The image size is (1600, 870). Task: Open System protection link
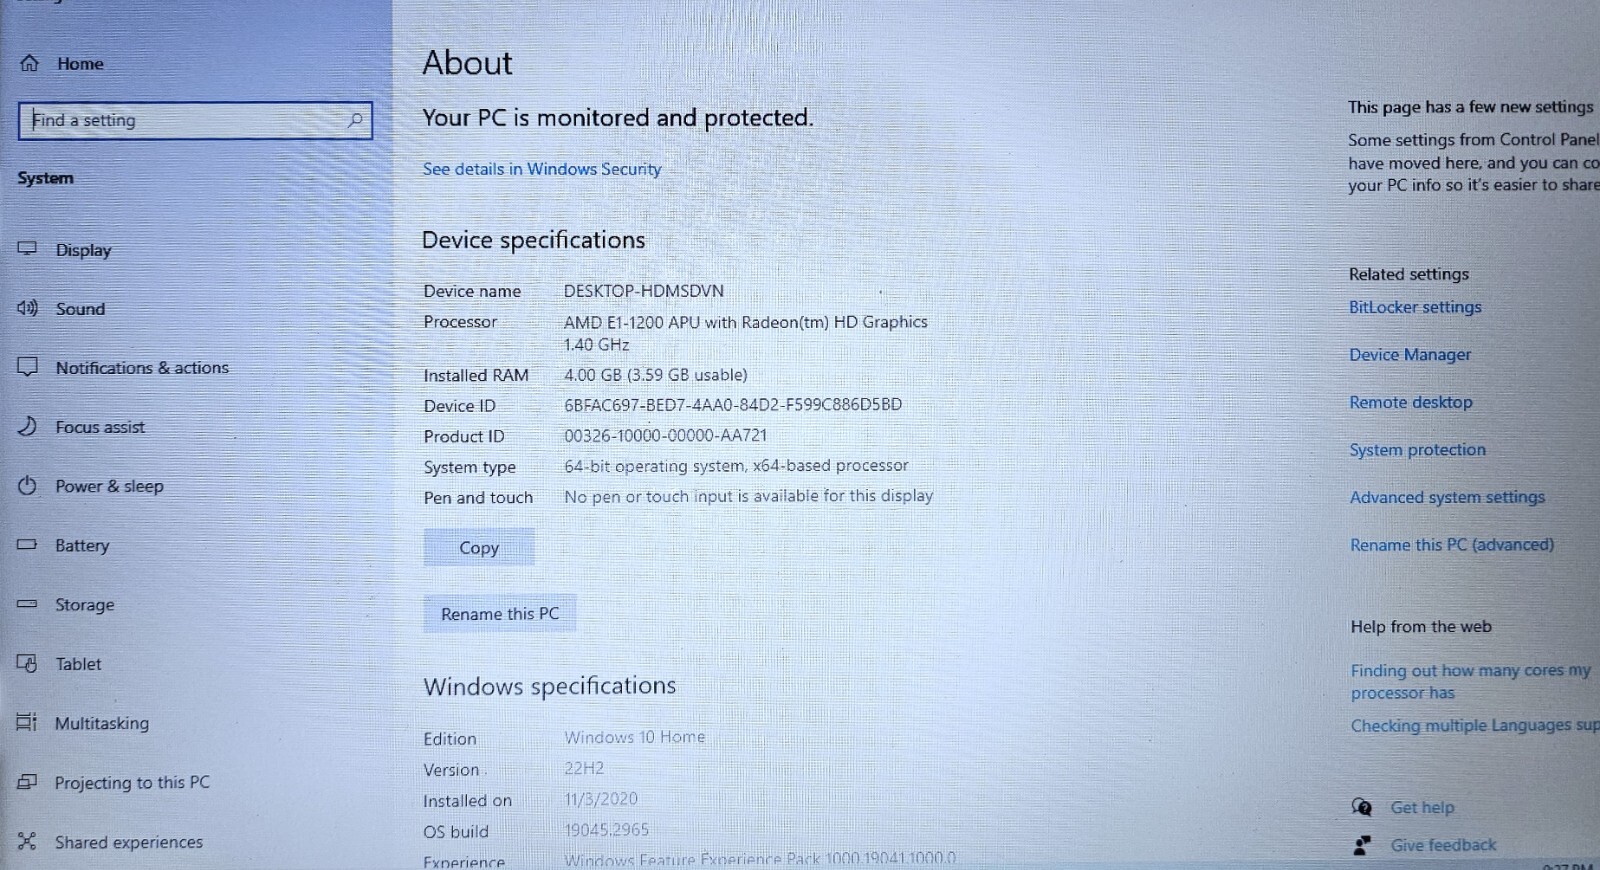click(1418, 450)
